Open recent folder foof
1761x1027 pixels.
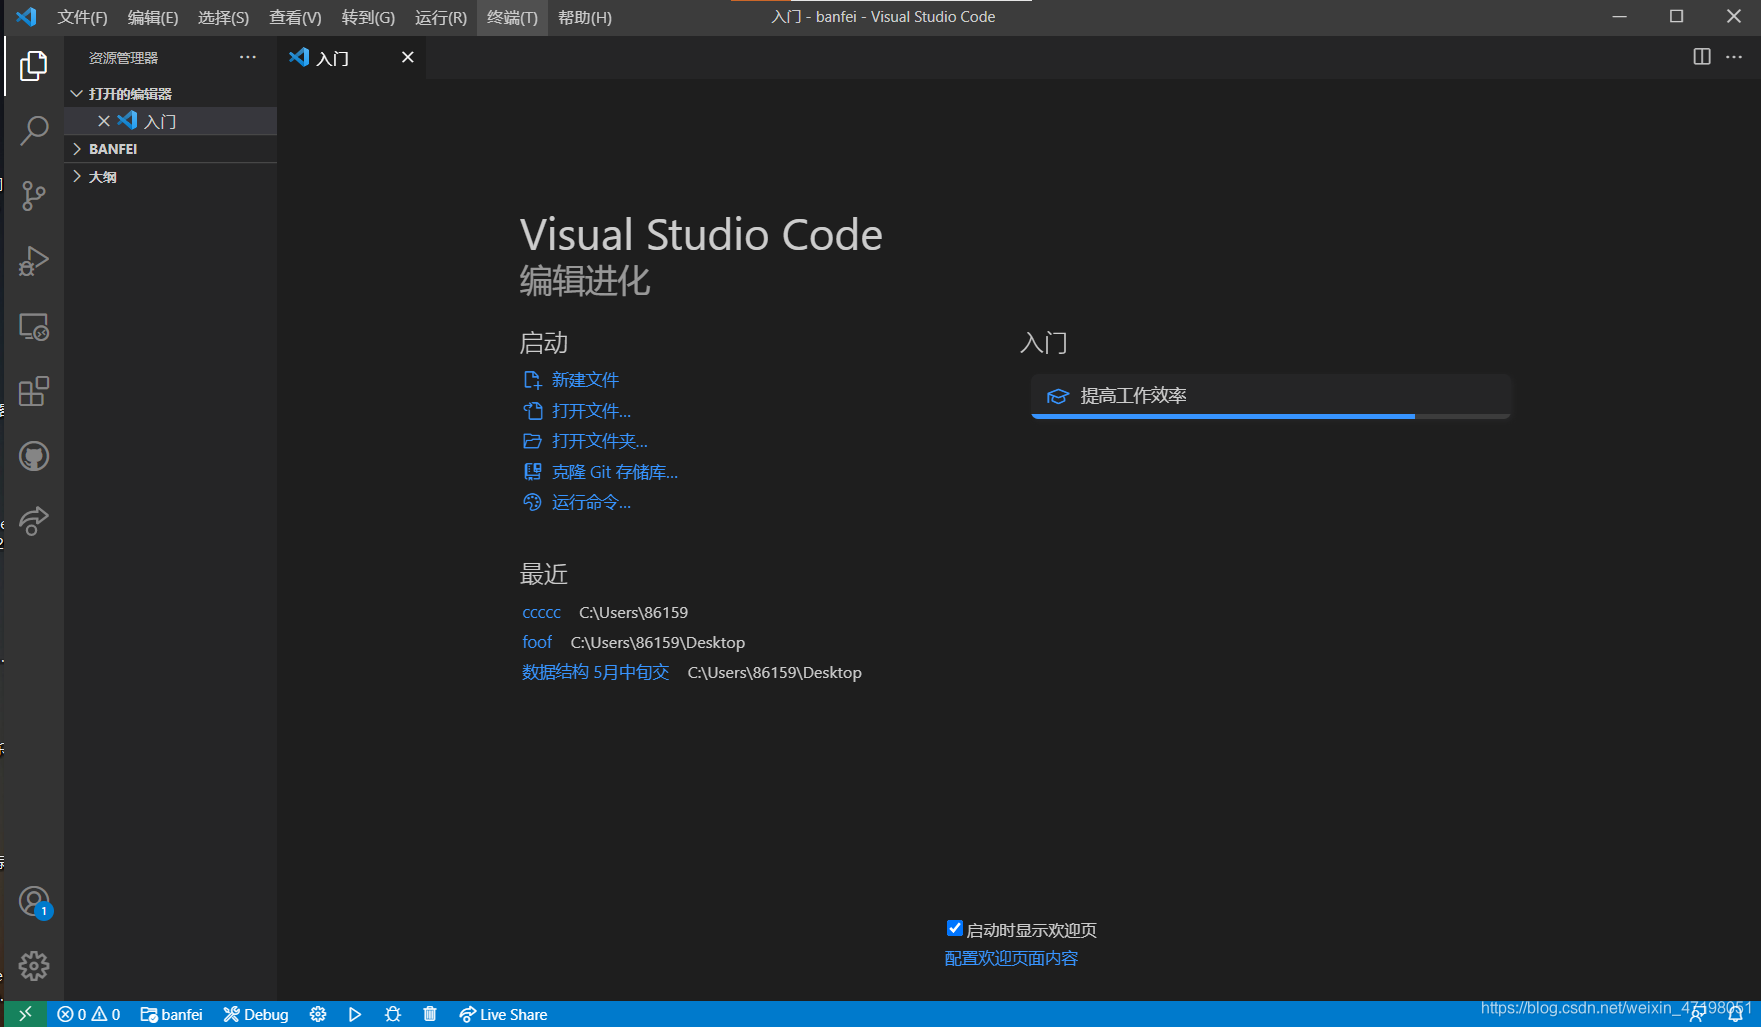point(537,642)
